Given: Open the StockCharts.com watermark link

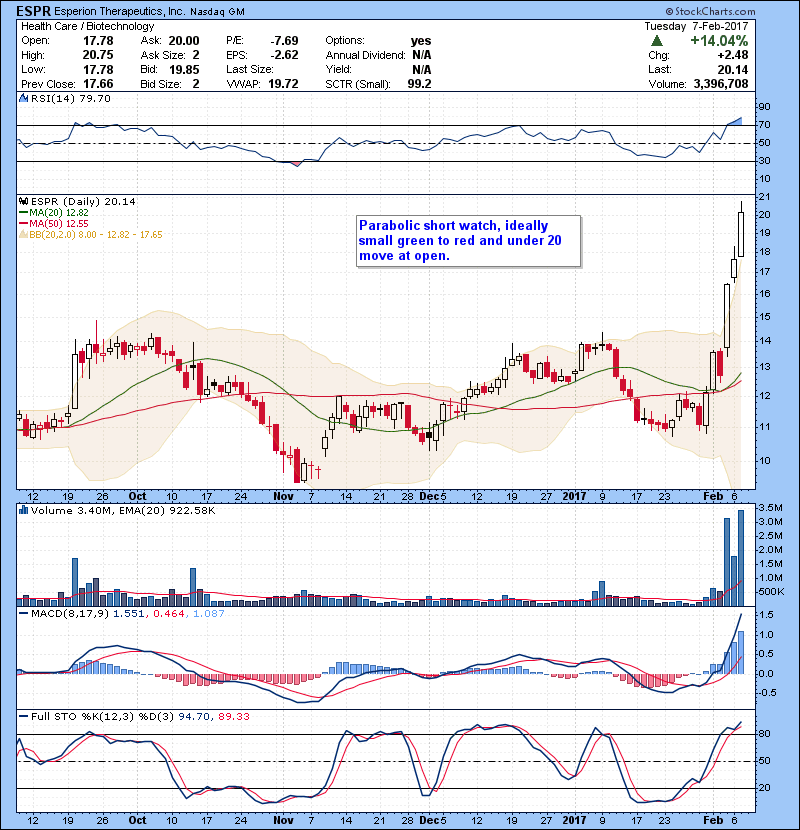Looking at the screenshot, I should point(710,11).
